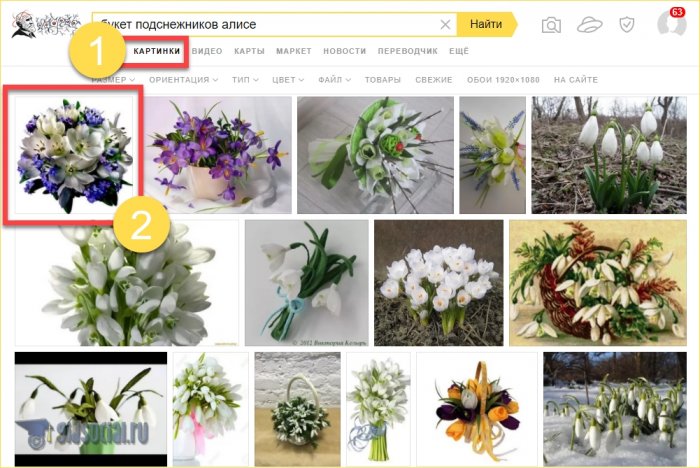The image size is (700, 468).
Task: Open the Цвет color filter dropdown
Action: point(290,79)
